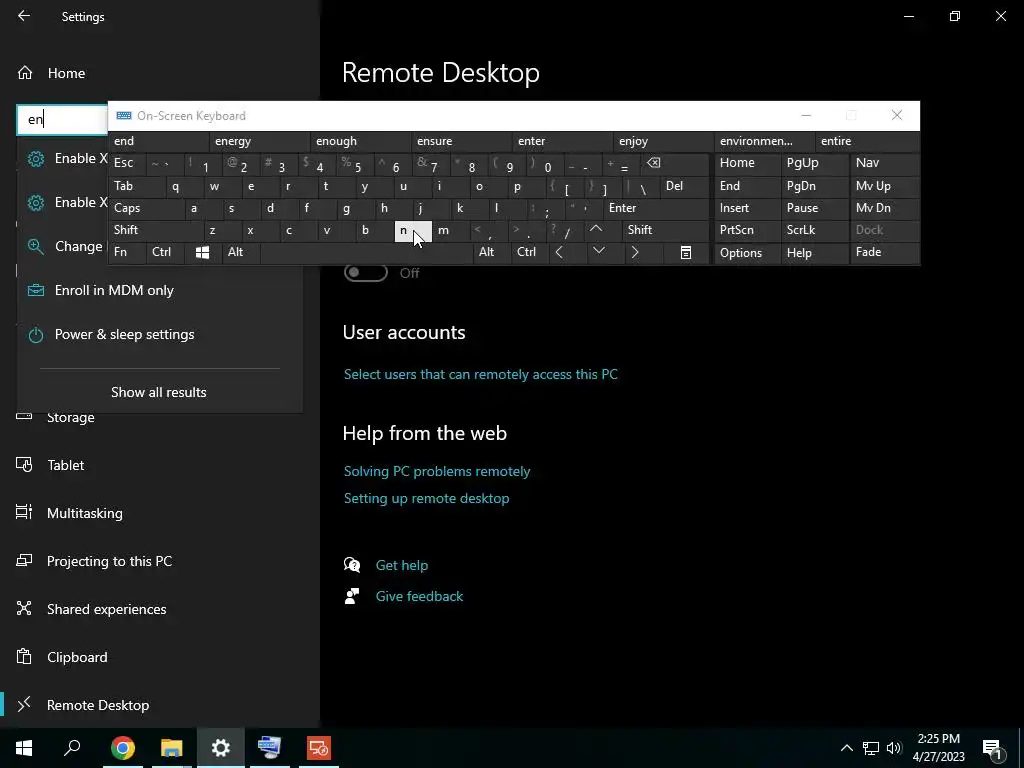
Task: Click the context menu key on keyboard
Action: click(x=686, y=252)
